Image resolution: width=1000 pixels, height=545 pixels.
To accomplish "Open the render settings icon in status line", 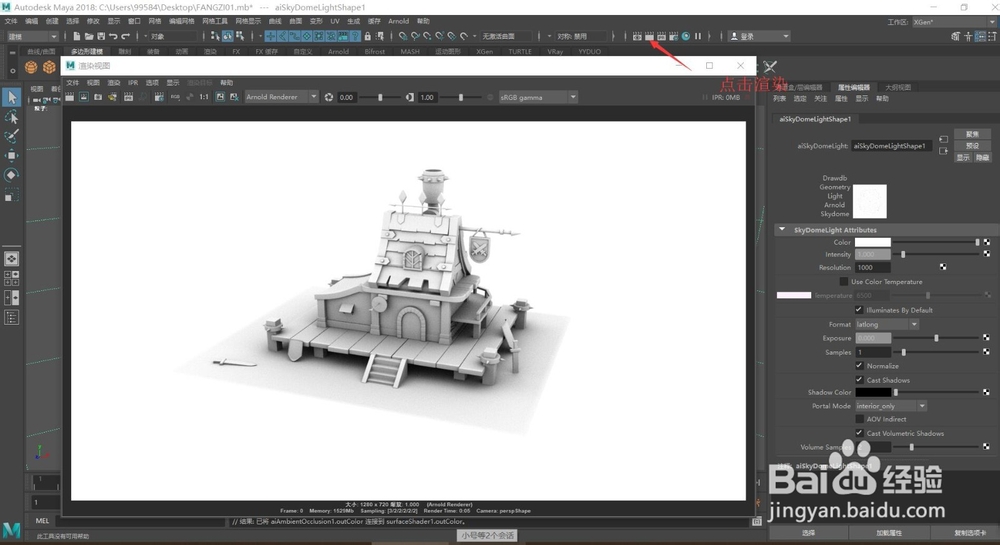I will point(673,36).
